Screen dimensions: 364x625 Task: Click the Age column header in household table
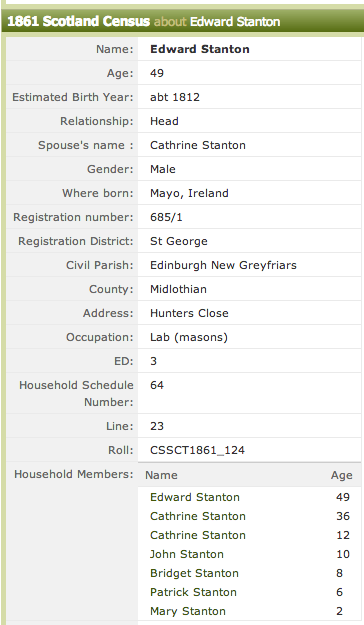point(342,476)
